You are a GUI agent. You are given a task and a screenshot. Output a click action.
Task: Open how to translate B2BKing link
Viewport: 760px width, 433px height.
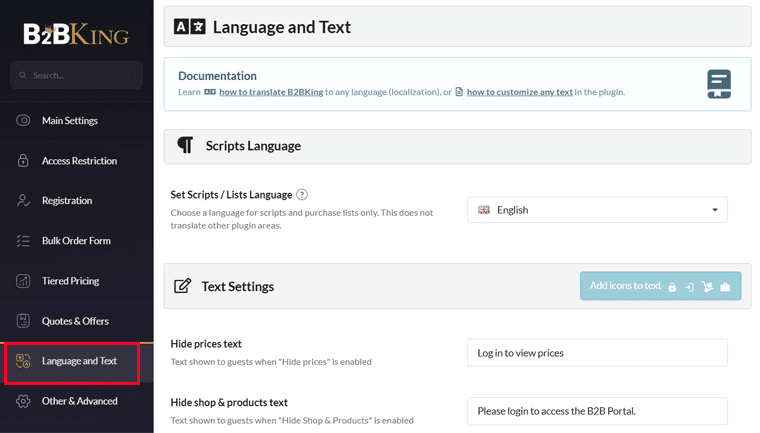pyautogui.click(x=271, y=92)
